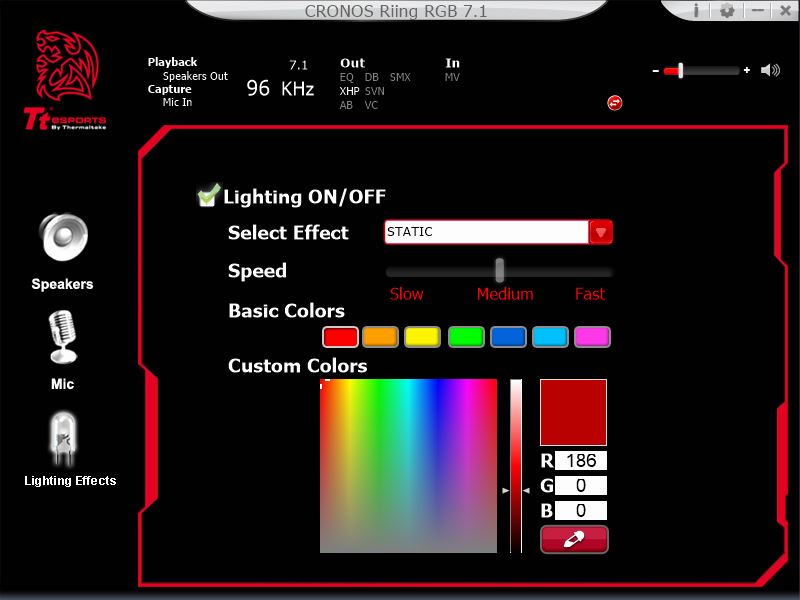This screenshot has width=800, height=600.
Task: Select the red basic color swatch
Action: [x=340, y=337]
